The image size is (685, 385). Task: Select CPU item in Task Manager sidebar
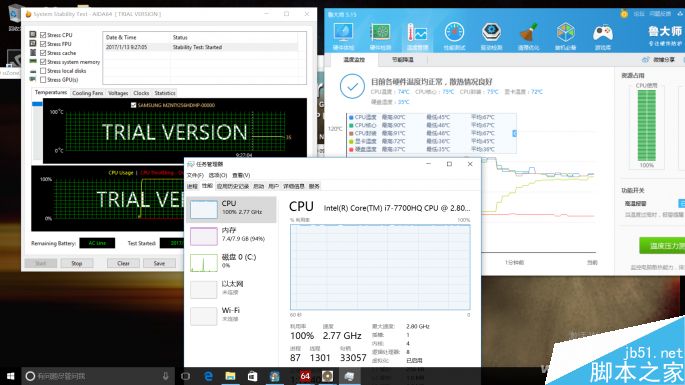pyautogui.click(x=232, y=209)
